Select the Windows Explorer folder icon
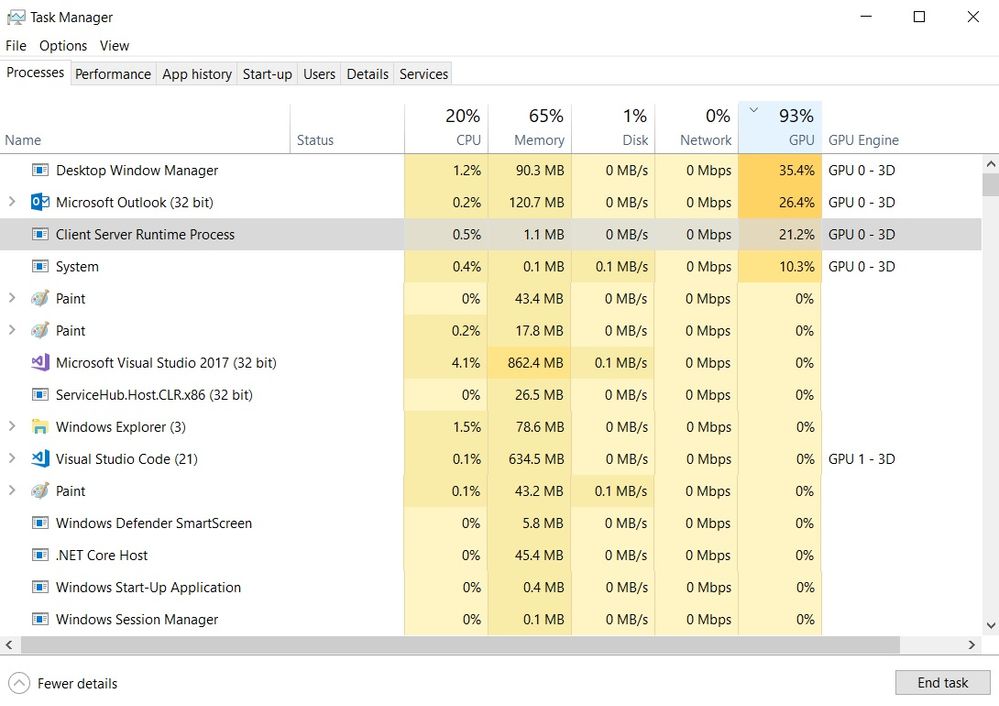 (40, 427)
